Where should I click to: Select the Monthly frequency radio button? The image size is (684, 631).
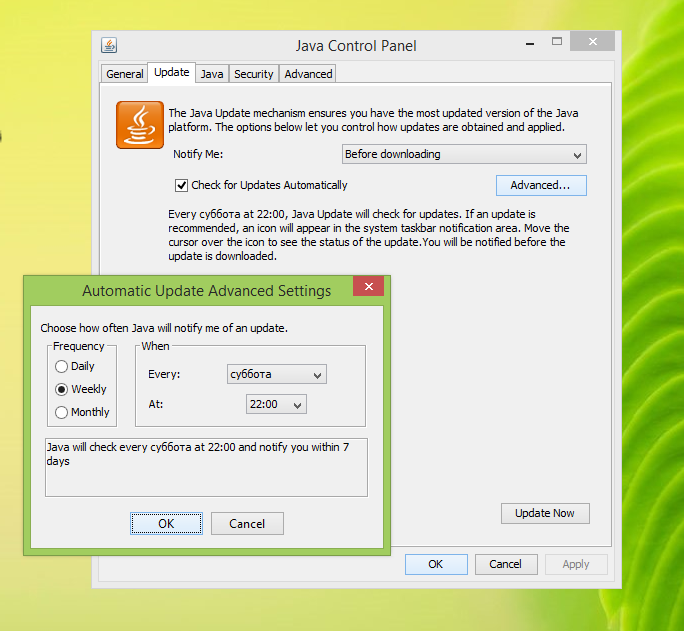point(62,412)
